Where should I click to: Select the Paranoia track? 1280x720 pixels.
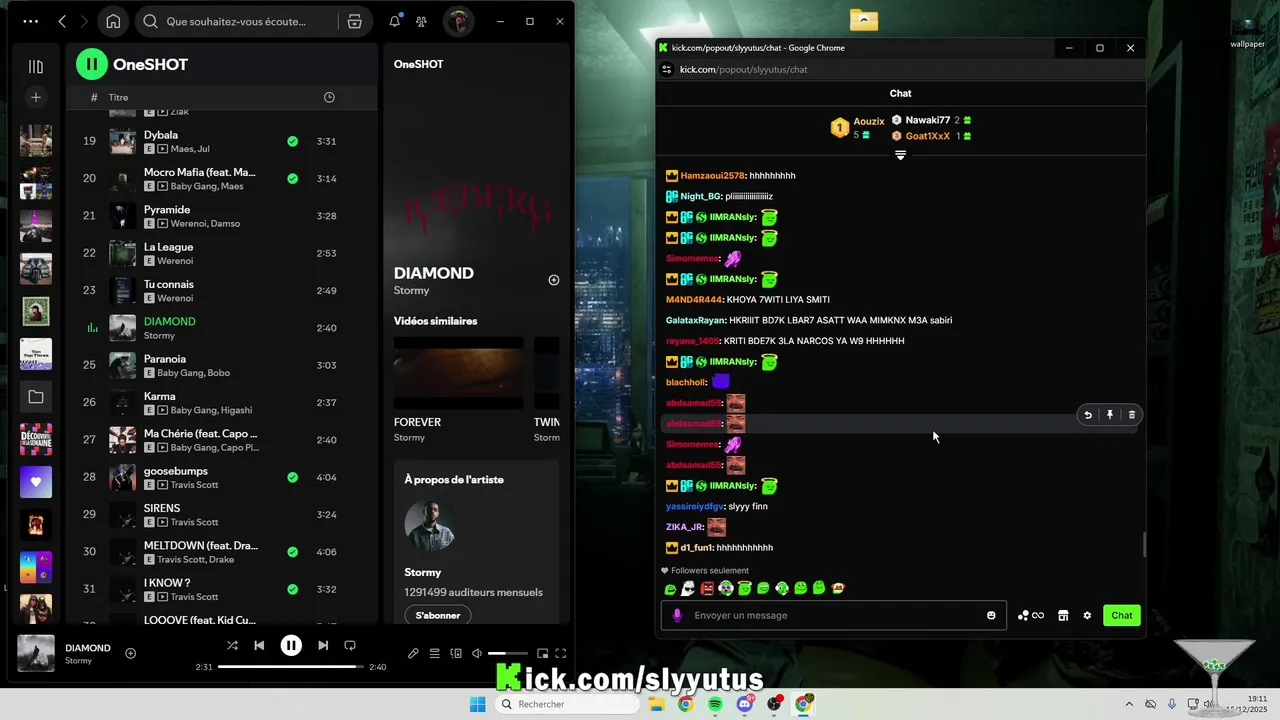point(221,365)
